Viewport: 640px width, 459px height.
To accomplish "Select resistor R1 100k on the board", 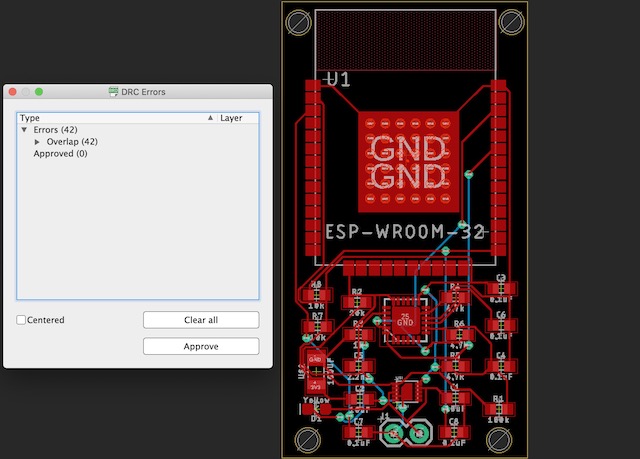I will click(500, 408).
